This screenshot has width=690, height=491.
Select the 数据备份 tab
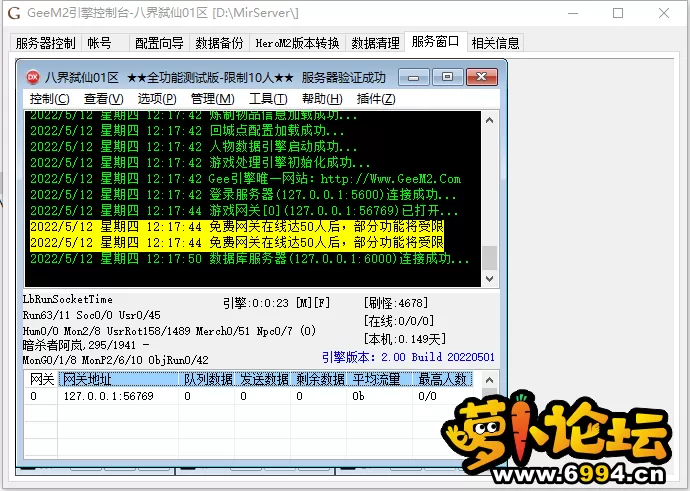(x=220, y=43)
